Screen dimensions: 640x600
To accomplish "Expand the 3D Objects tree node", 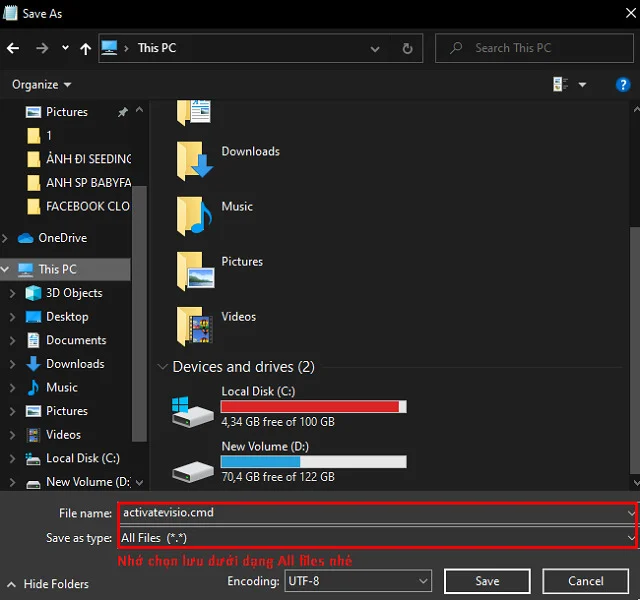I will point(12,293).
